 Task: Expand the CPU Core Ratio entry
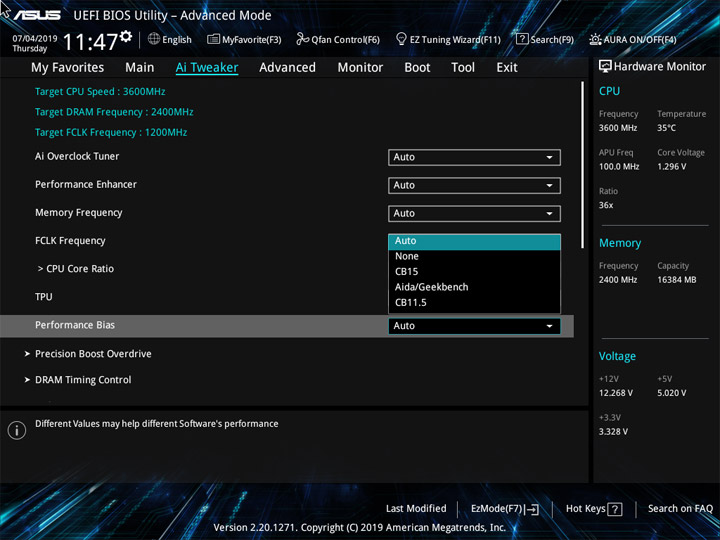(x=76, y=269)
